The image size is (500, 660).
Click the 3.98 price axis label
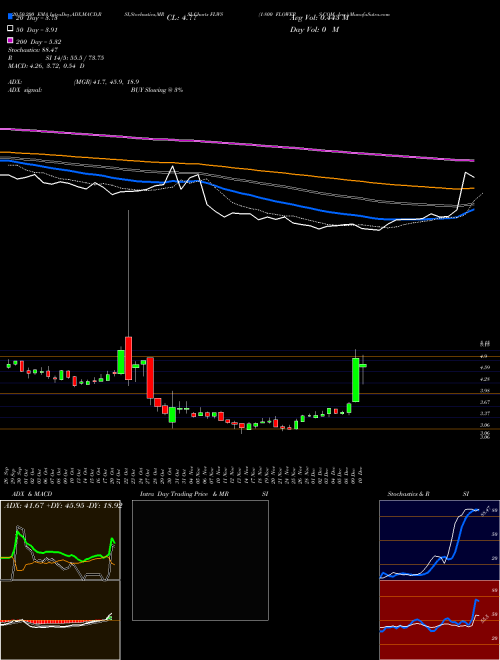[x=485, y=391]
